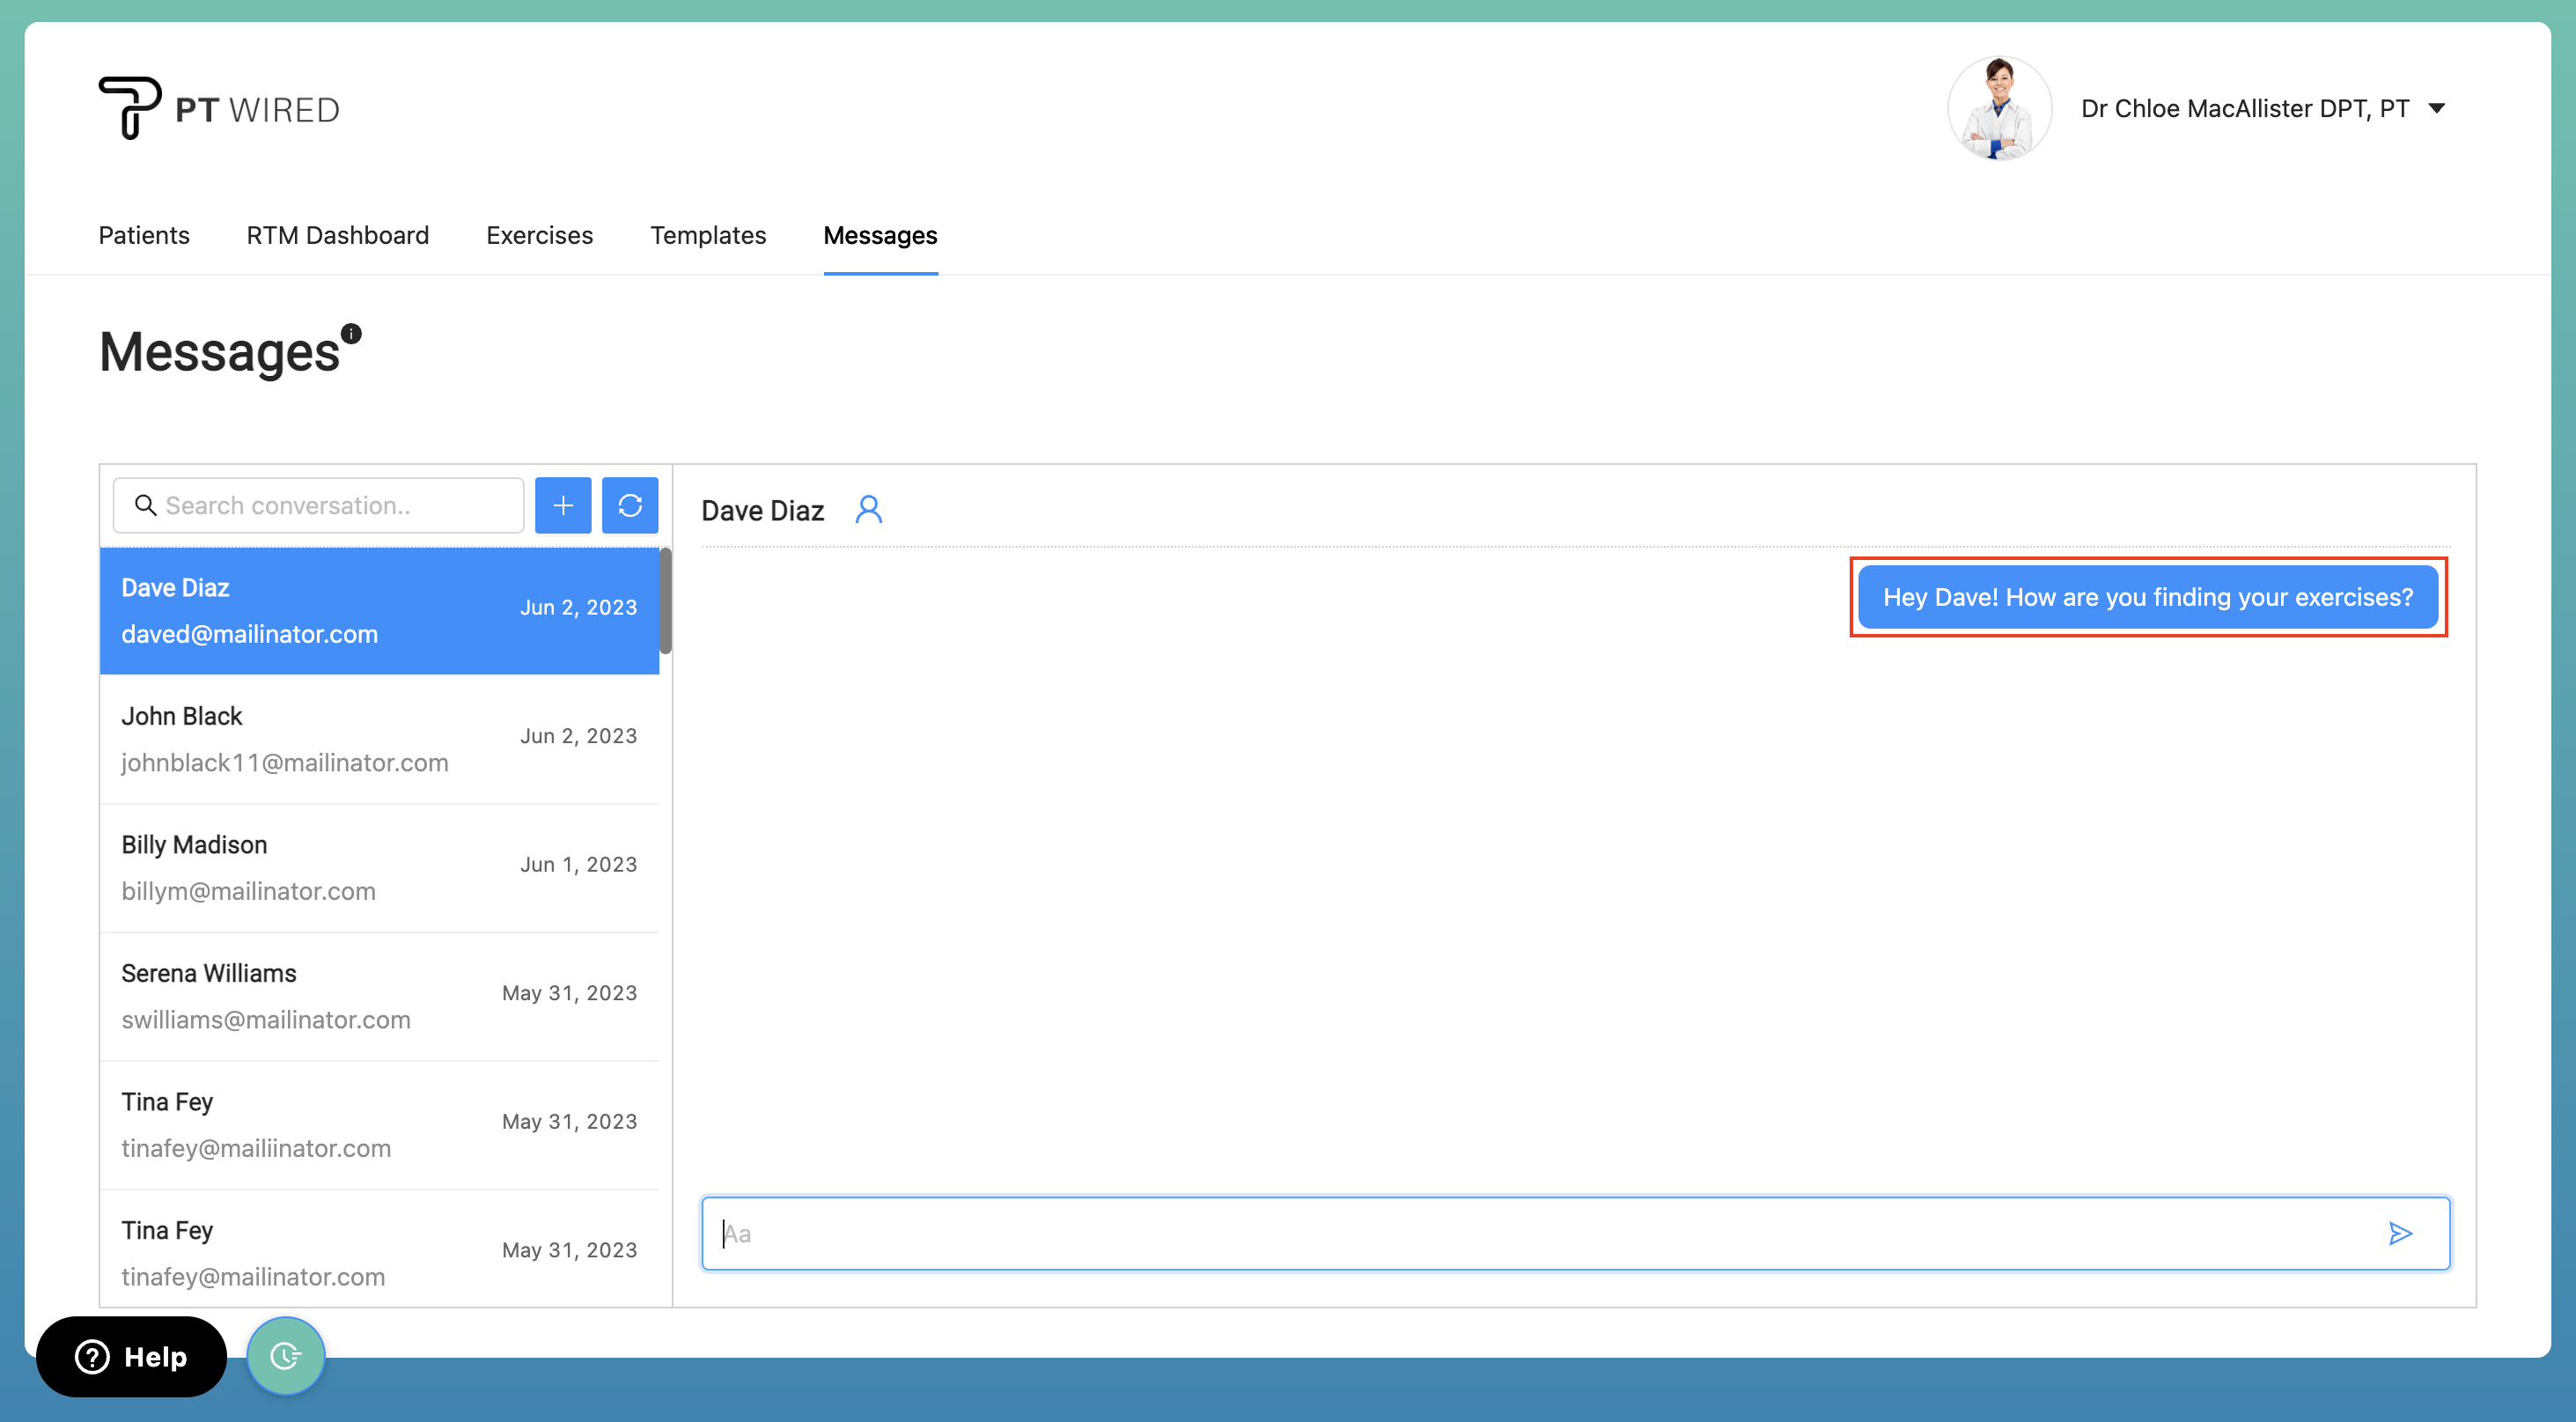Image resolution: width=2576 pixels, height=1422 pixels.
Task: Click the search magnifier icon
Action: click(146, 505)
